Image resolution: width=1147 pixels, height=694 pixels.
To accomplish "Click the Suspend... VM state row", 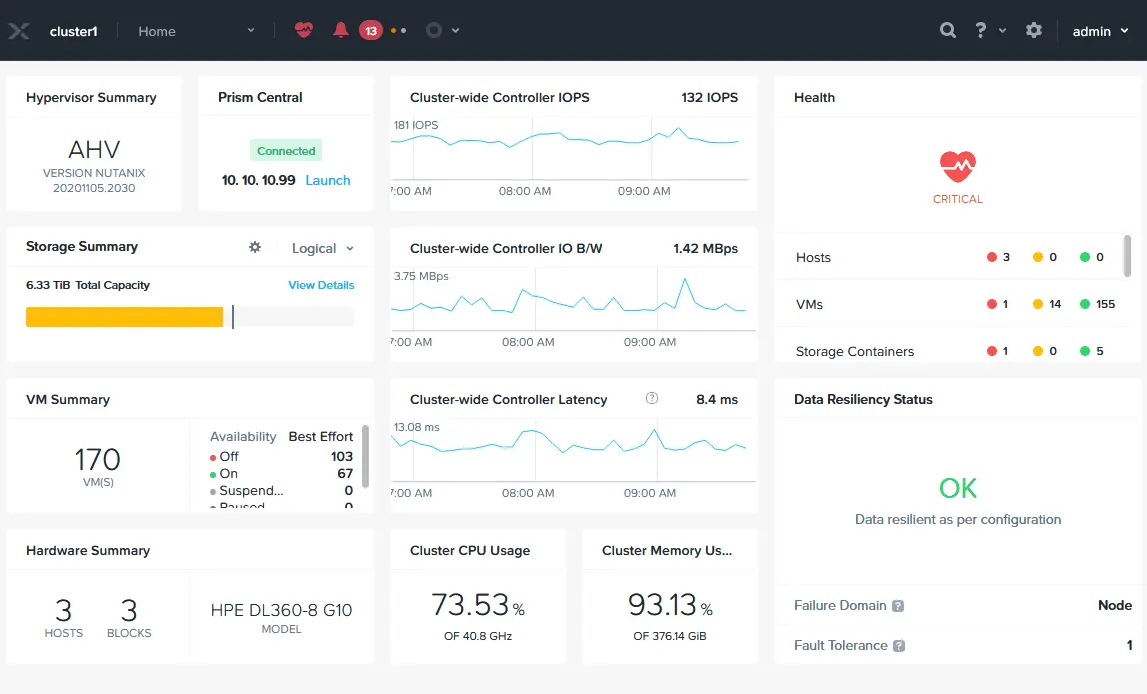I will tap(282, 491).
